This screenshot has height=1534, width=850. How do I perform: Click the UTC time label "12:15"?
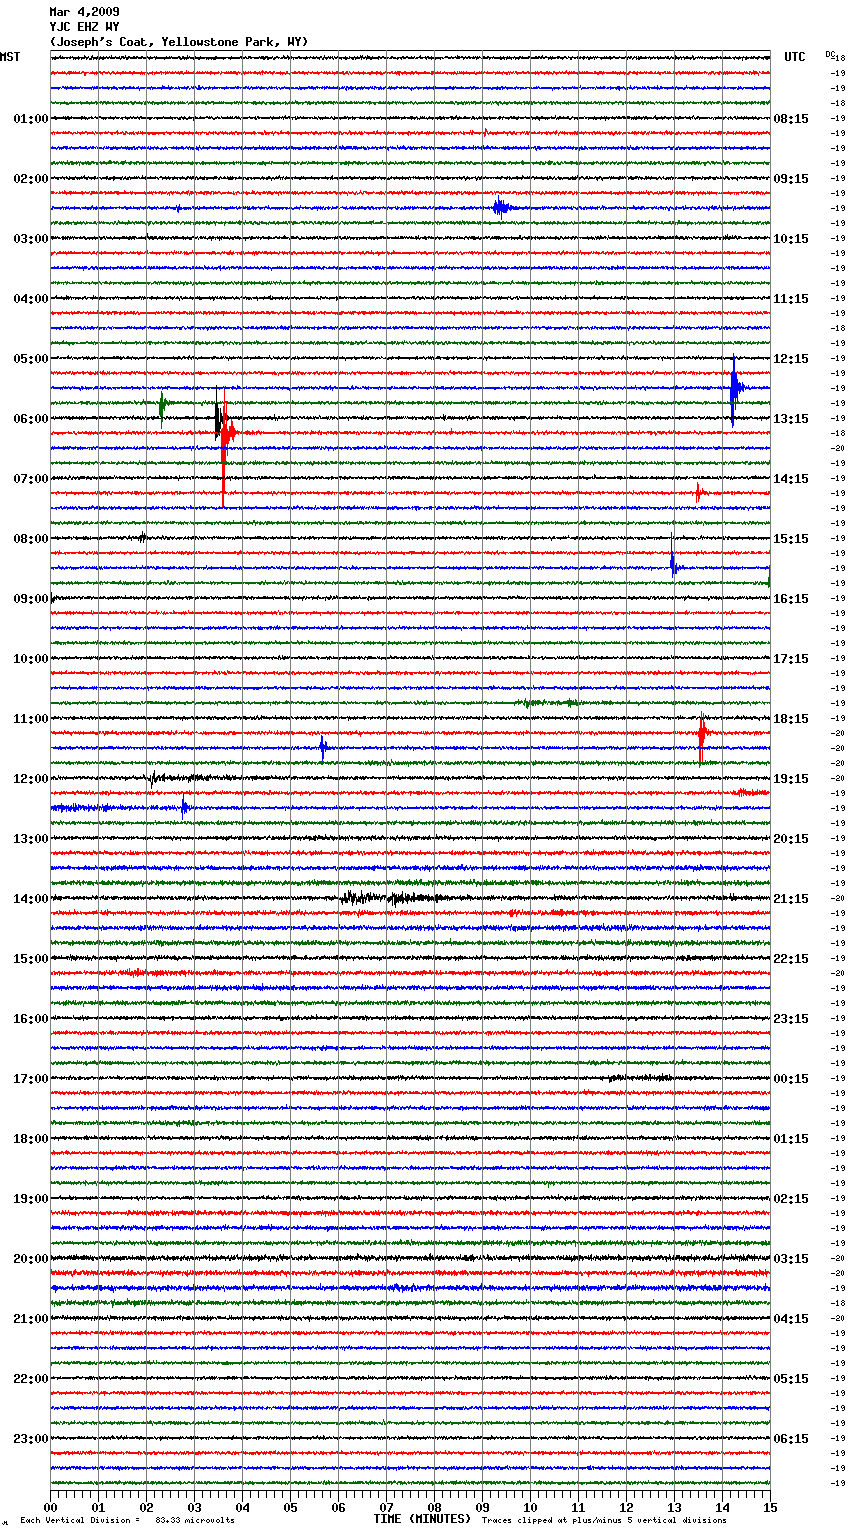pyautogui.click(x=791, y=359)
